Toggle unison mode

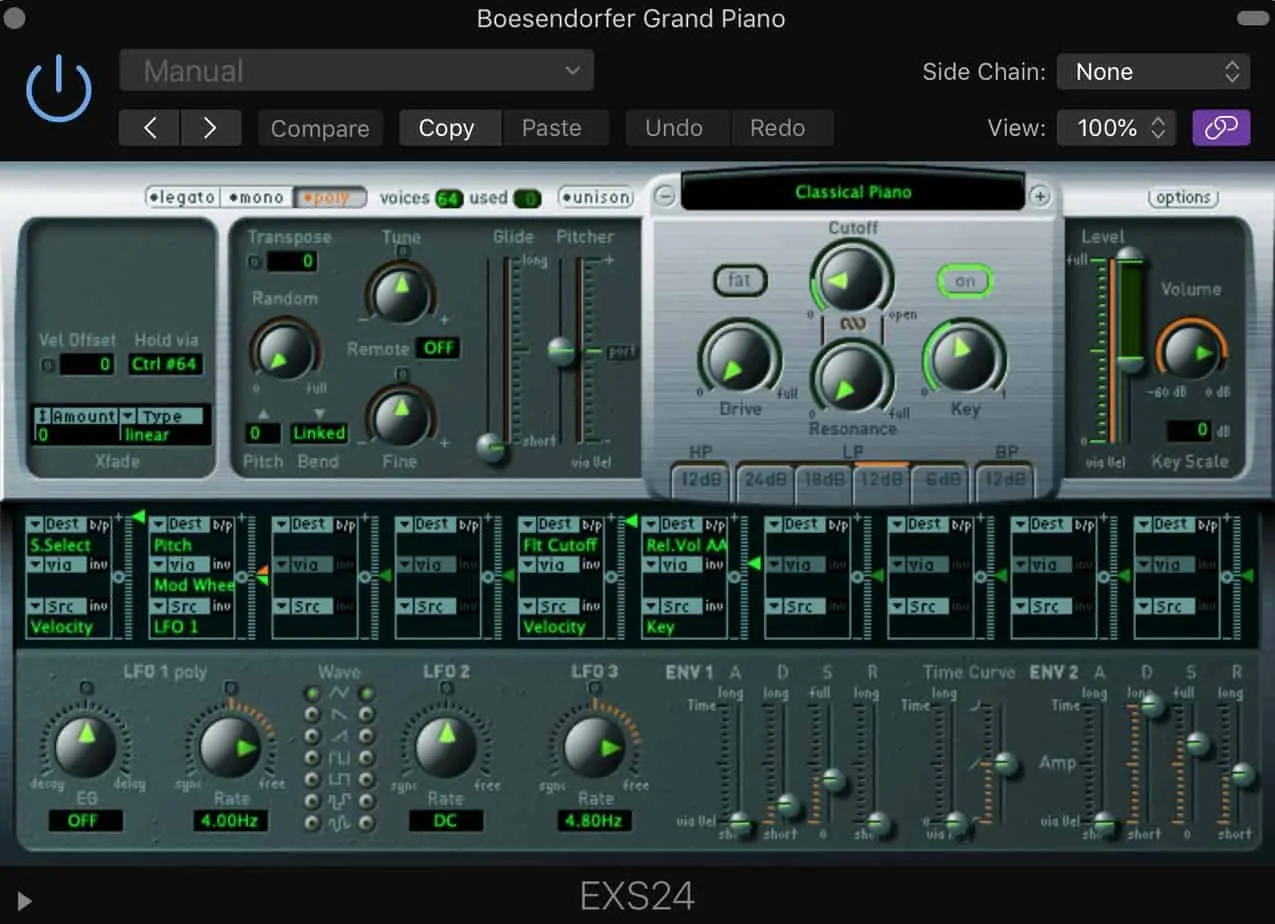(x=596, y=197)
